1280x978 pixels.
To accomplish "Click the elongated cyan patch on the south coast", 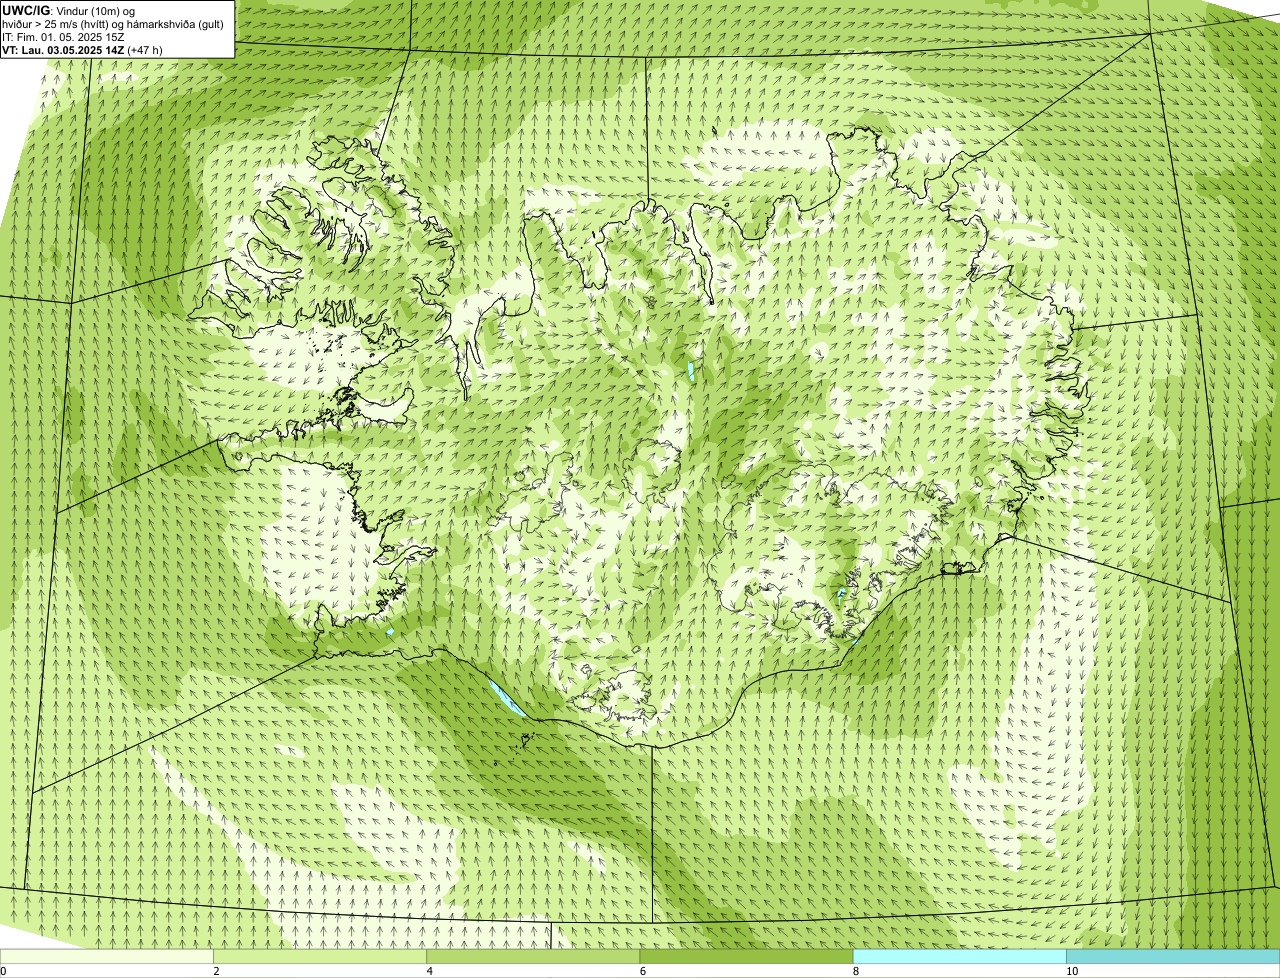I will point(505,697).
